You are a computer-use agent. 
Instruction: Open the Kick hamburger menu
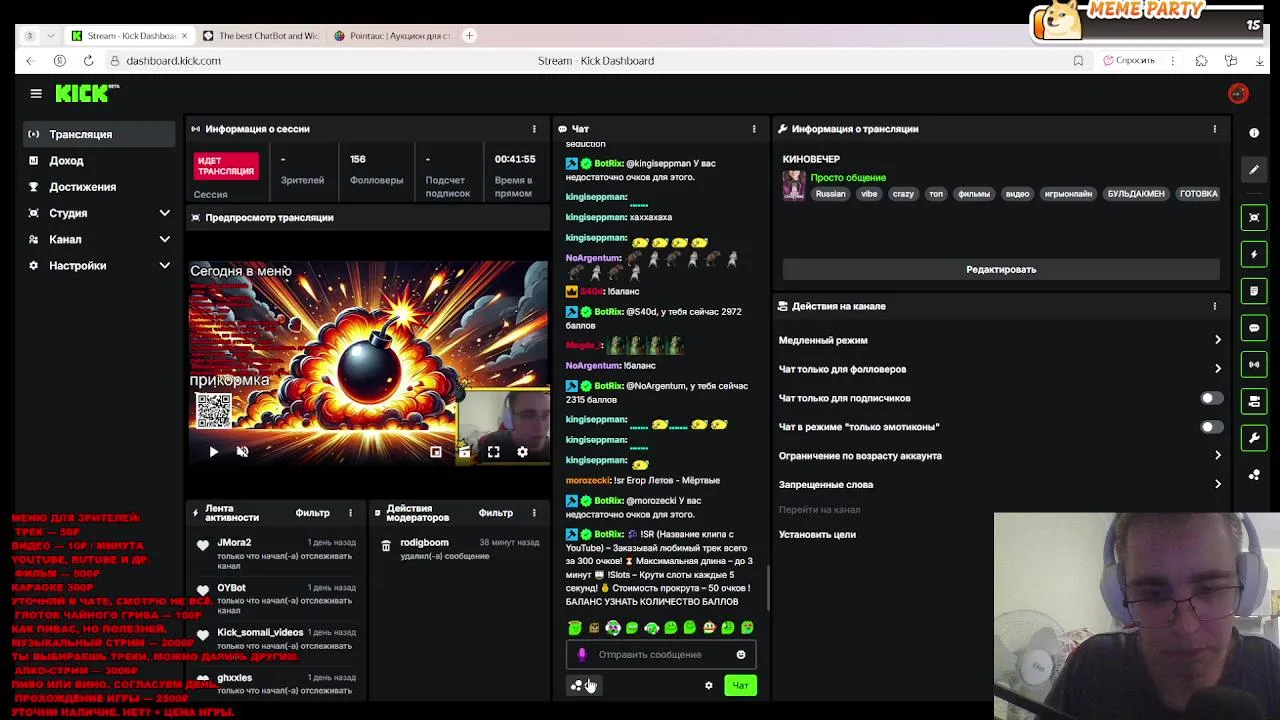coord(36,93)
